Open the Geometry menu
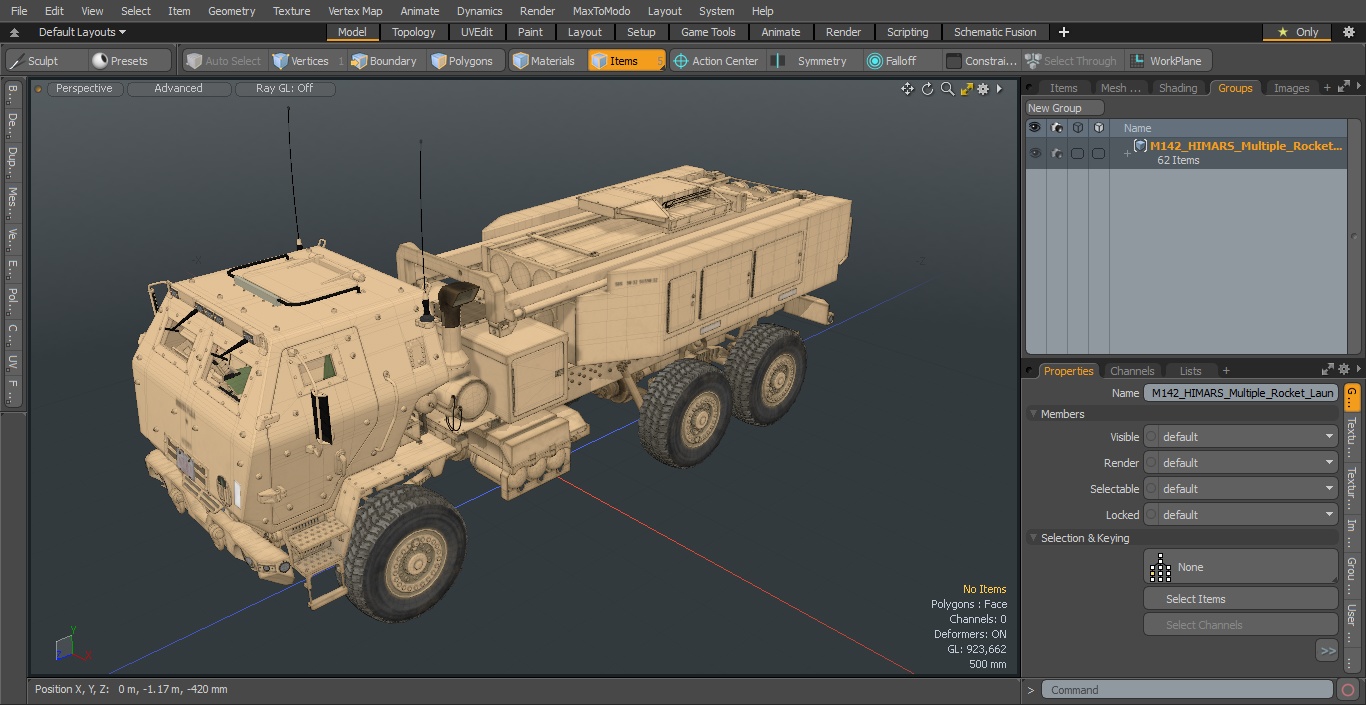The height and width of the screenshot is (705, 1366). 231,11
